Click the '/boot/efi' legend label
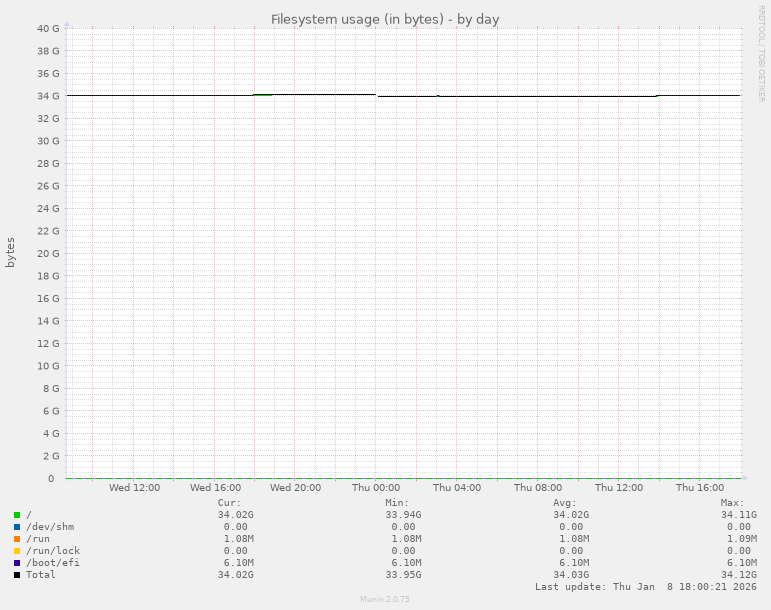771x610 pixels. (53, 563)
